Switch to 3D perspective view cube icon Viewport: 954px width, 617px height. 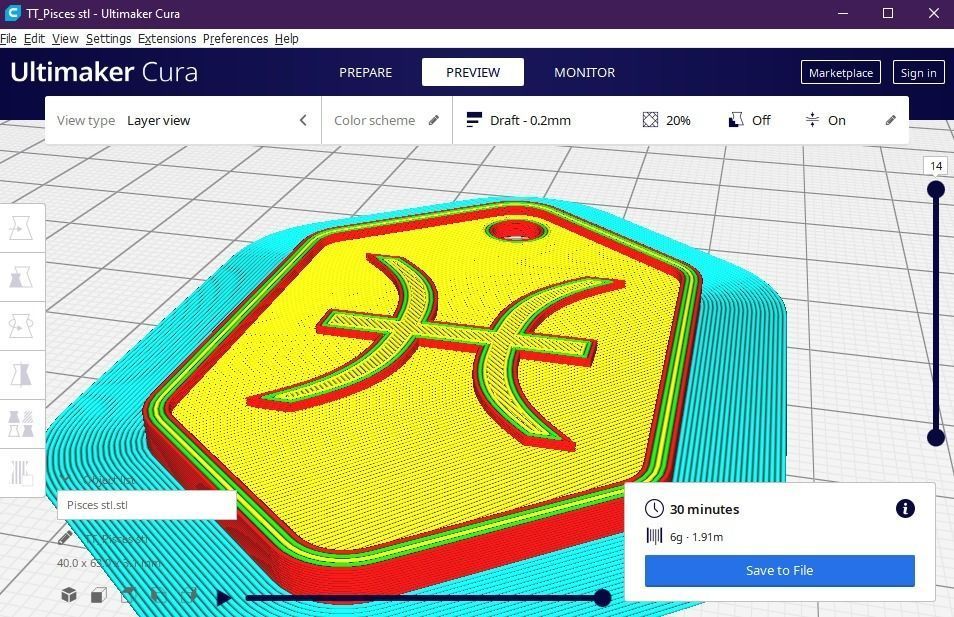click(69, 594)
